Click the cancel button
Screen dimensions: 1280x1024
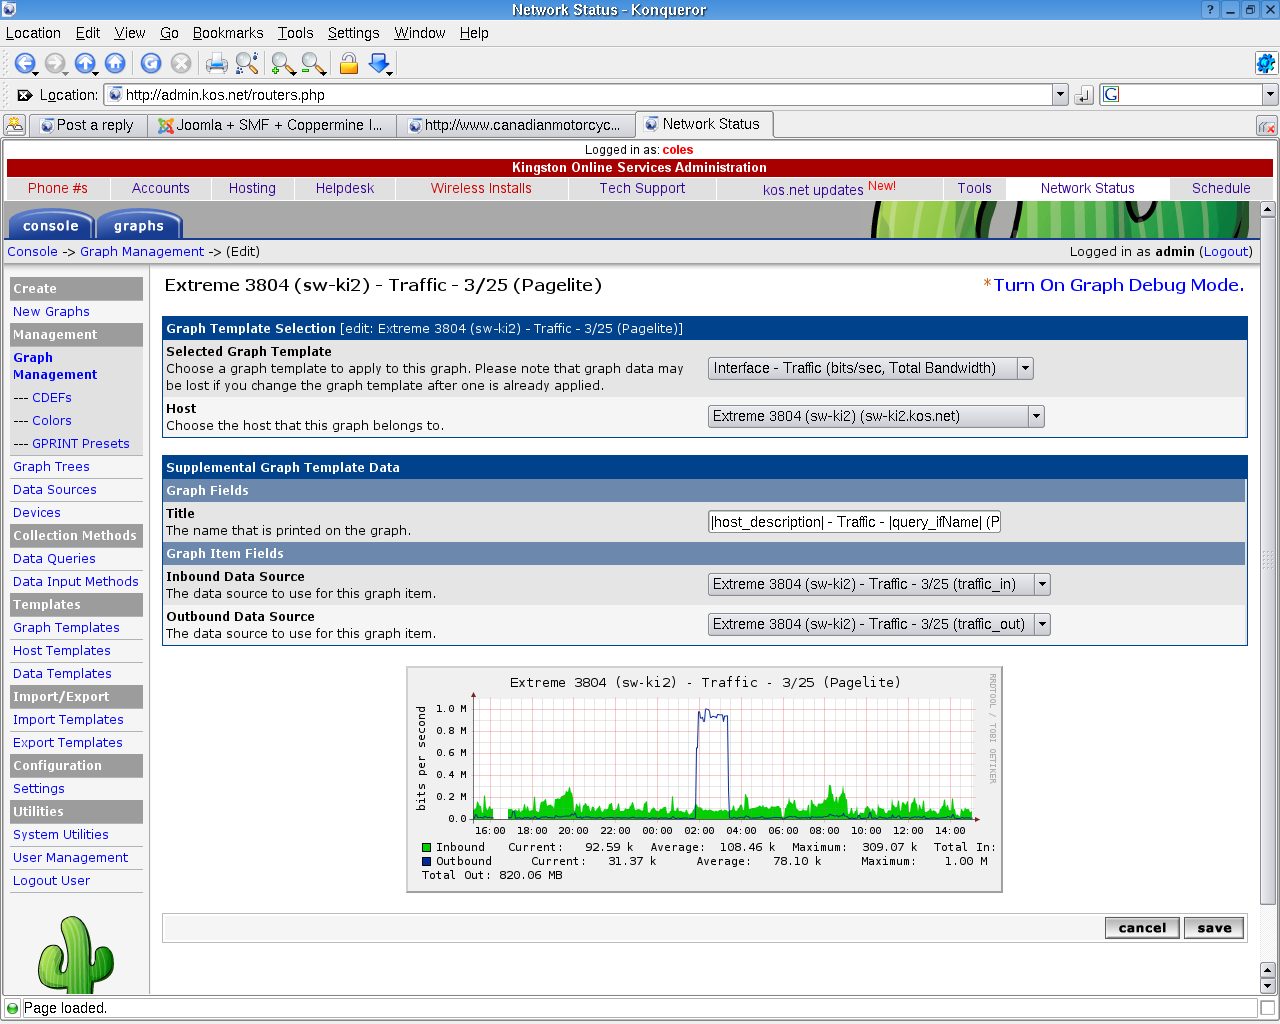(1142, 928)
